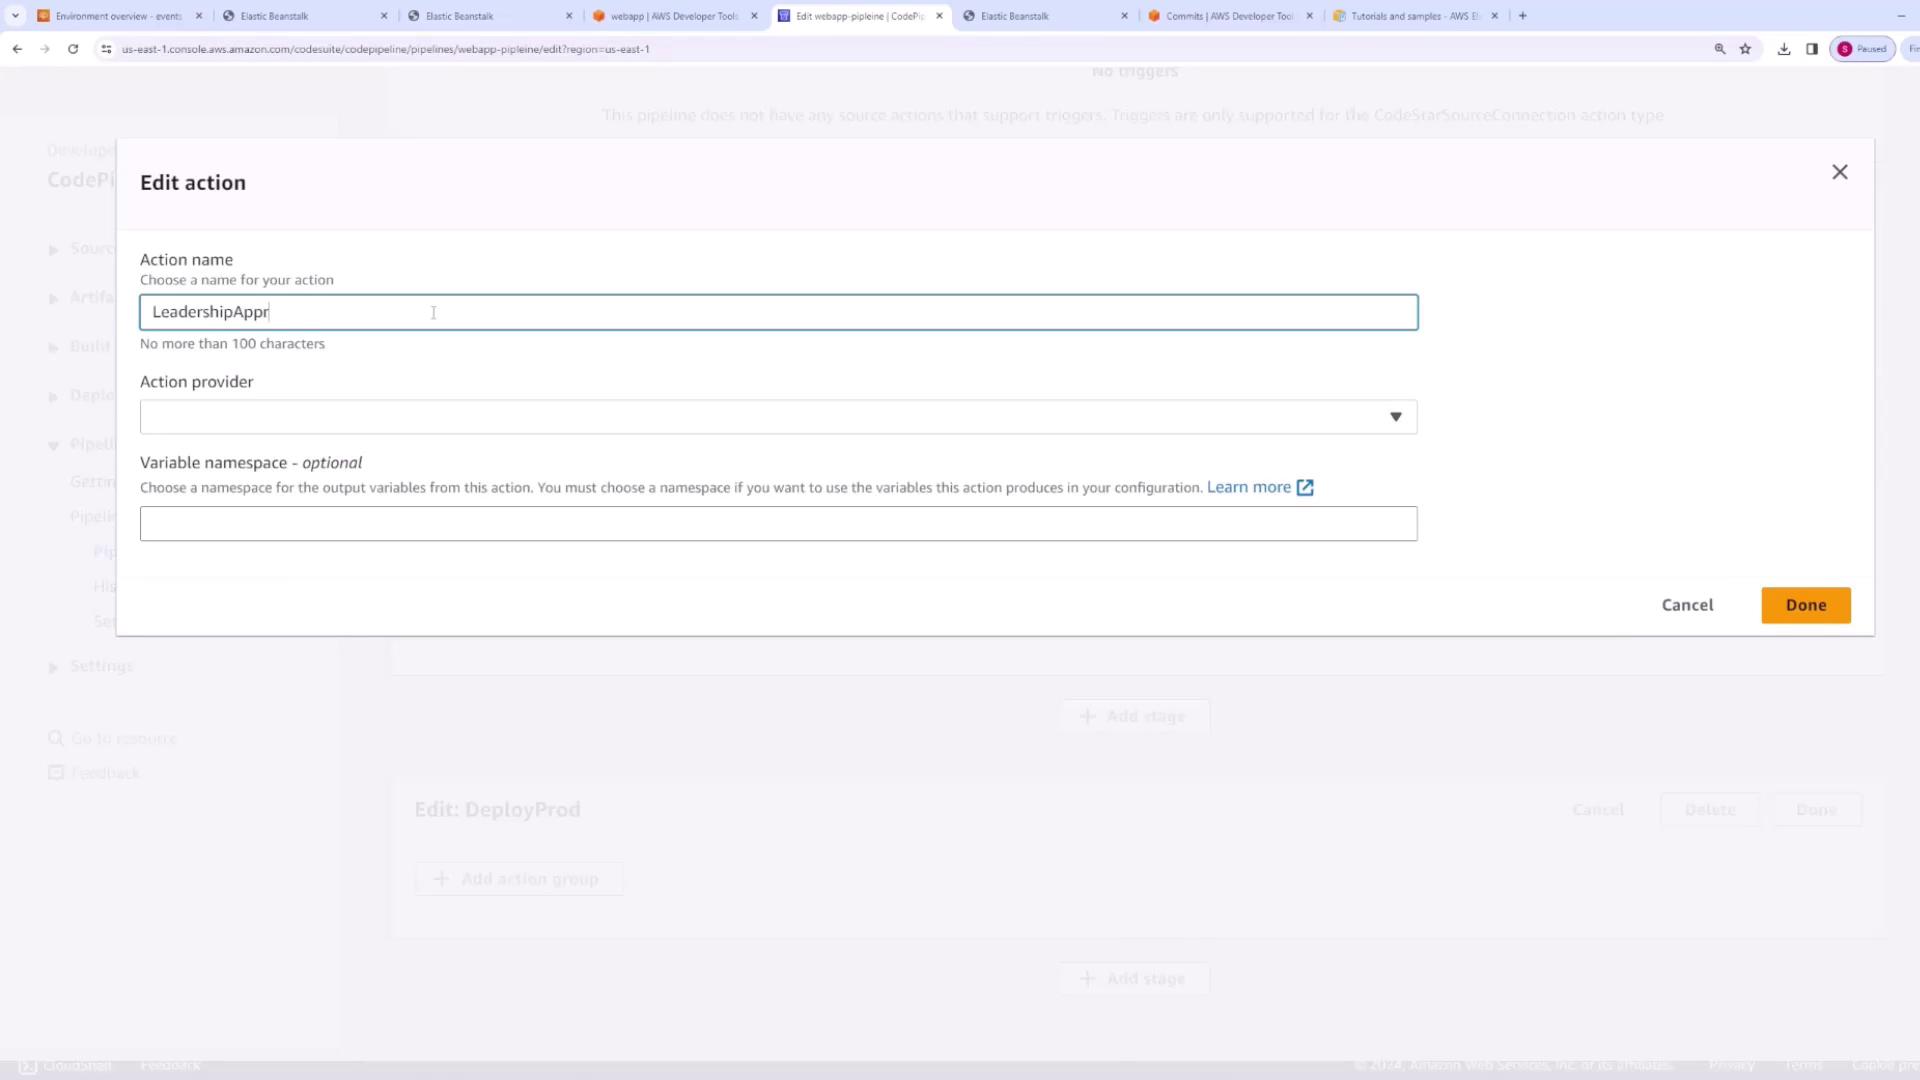Toggle the browser side panel icon

(1811, 48)
